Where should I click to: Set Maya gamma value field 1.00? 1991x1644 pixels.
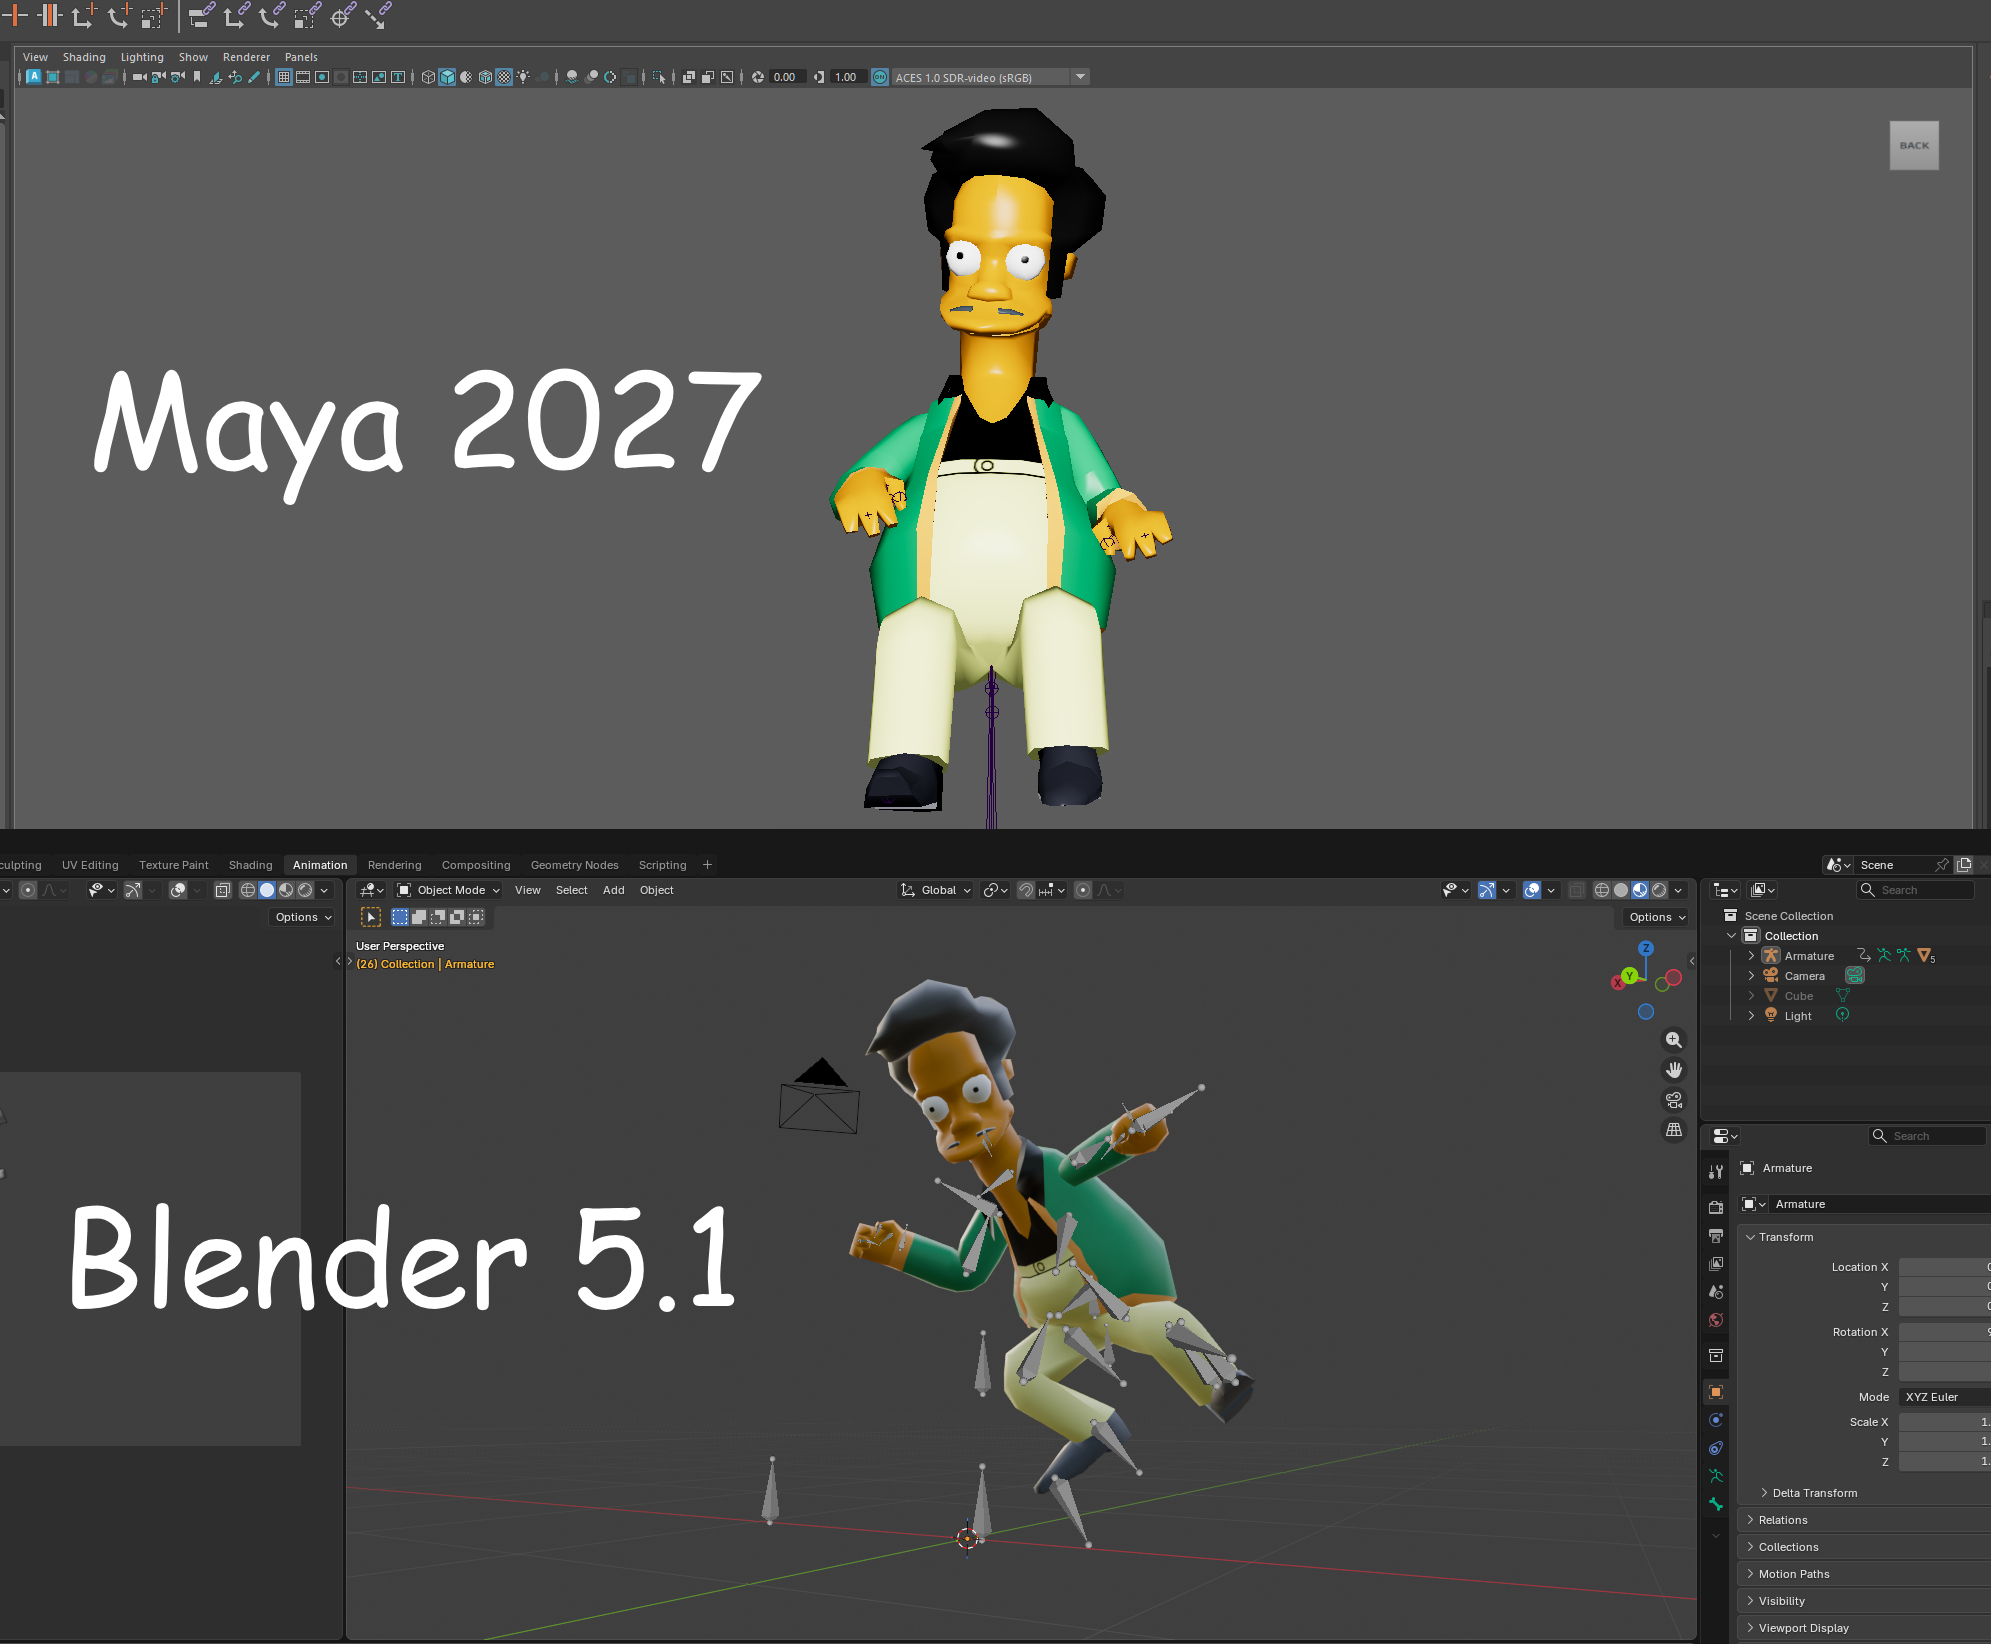(846, 77)
